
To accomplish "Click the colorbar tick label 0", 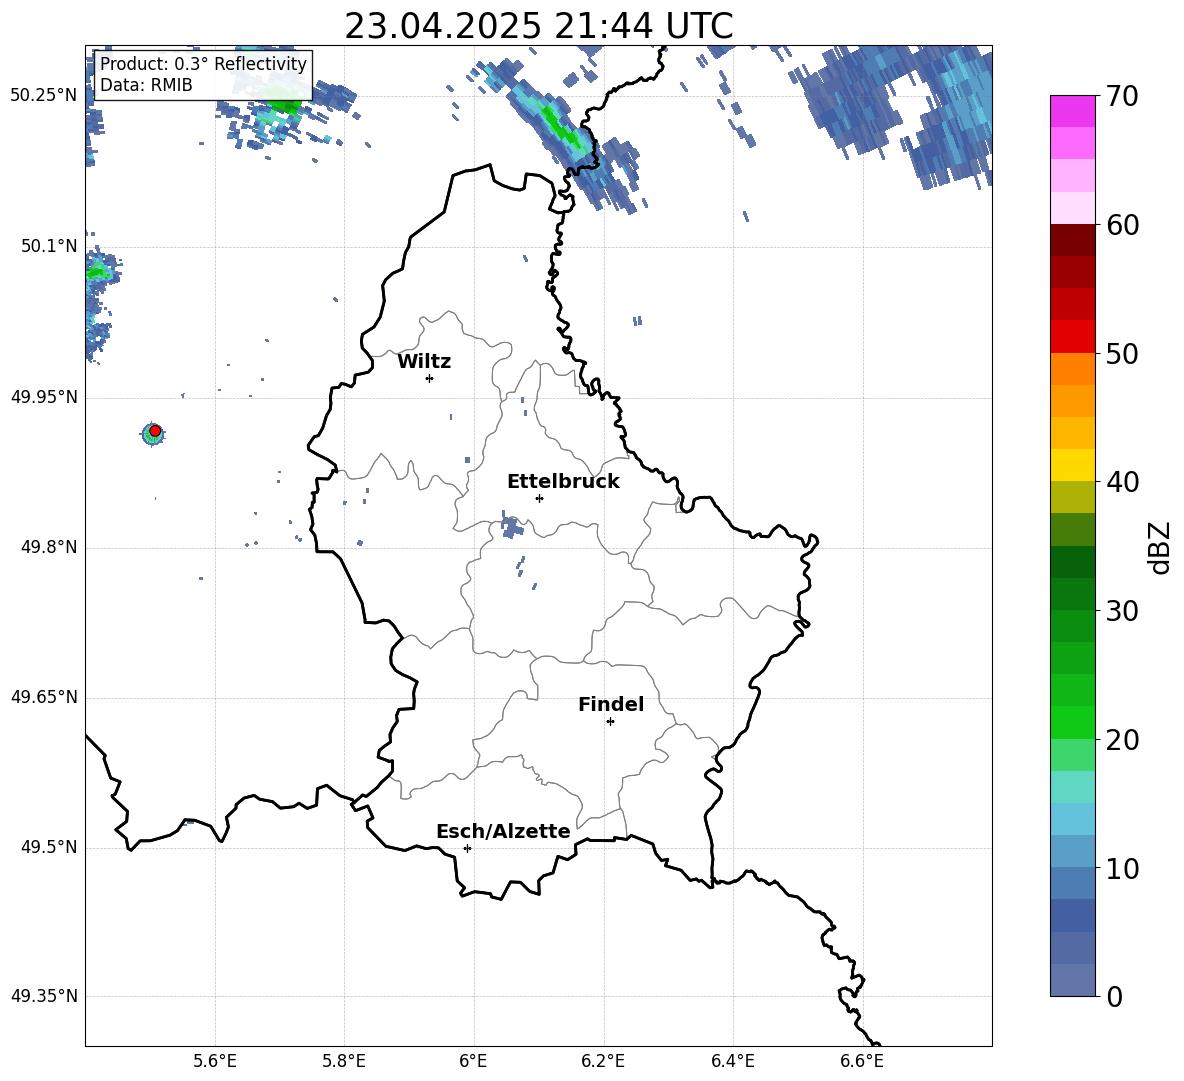I will 1114,996.
